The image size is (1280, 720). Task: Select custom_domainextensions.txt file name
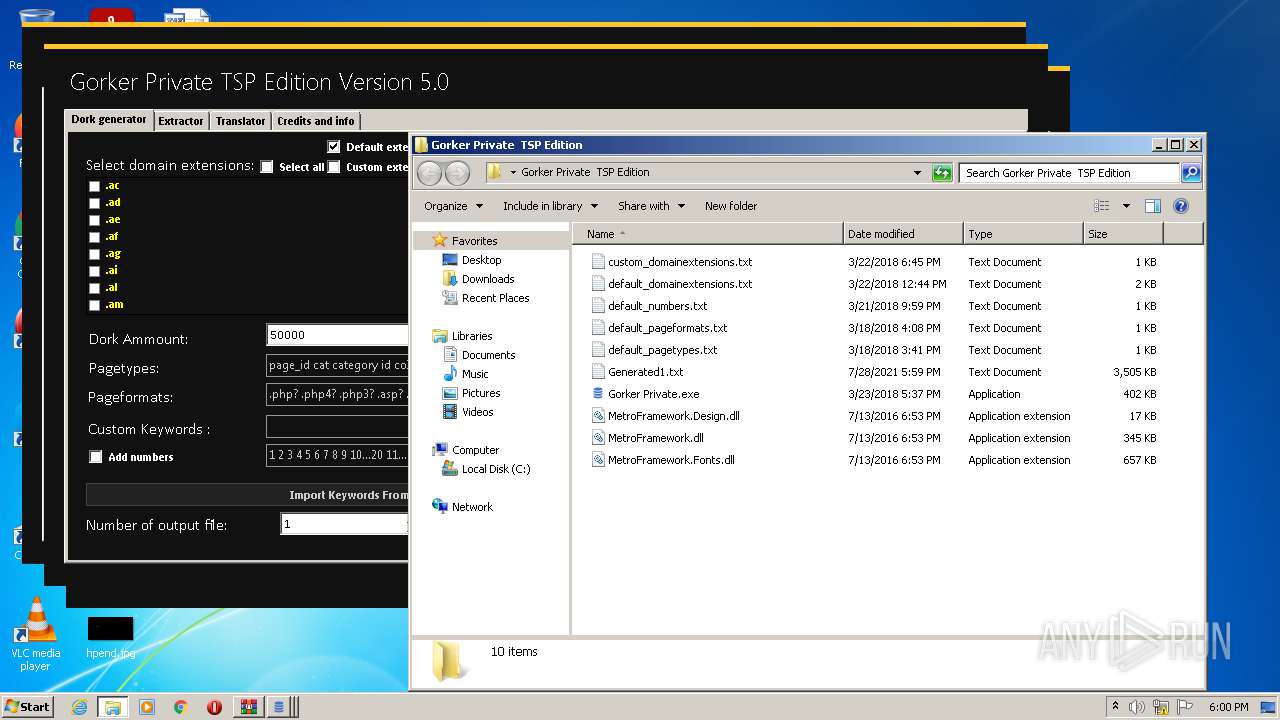tap(680, 262)
